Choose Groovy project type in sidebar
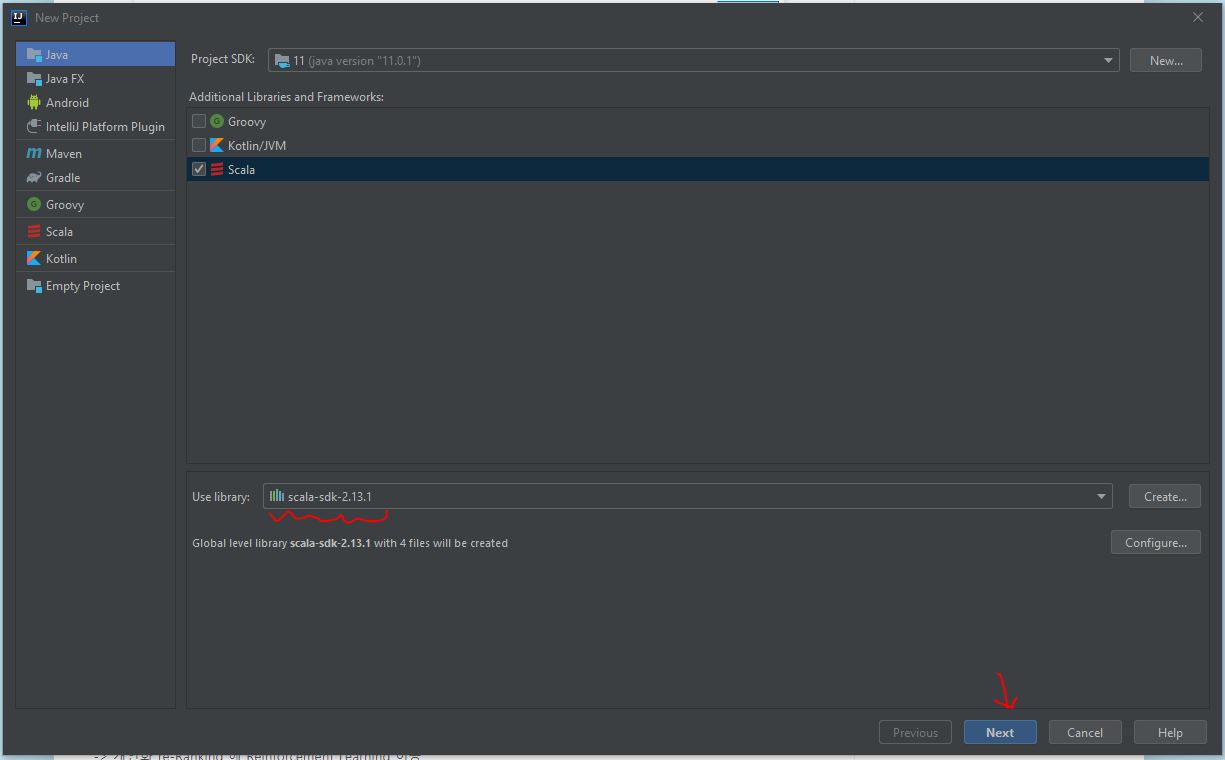1225x760 pixels. click(95, 205)
